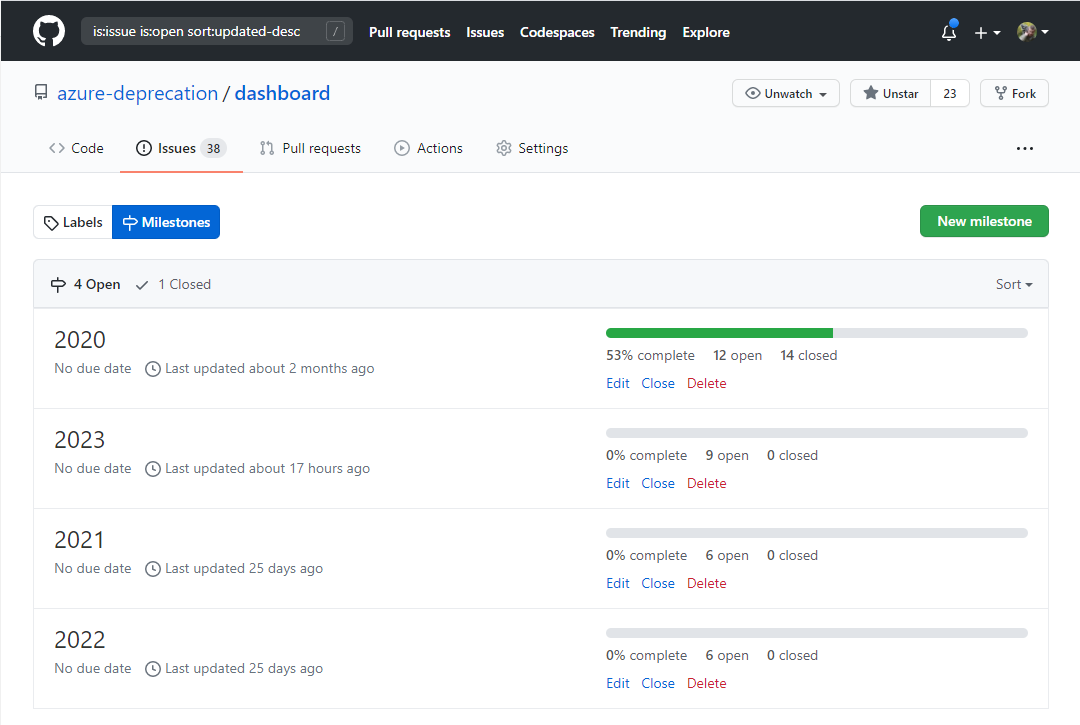
Task: Switch to the Actions tab
Action: [428, 148]
